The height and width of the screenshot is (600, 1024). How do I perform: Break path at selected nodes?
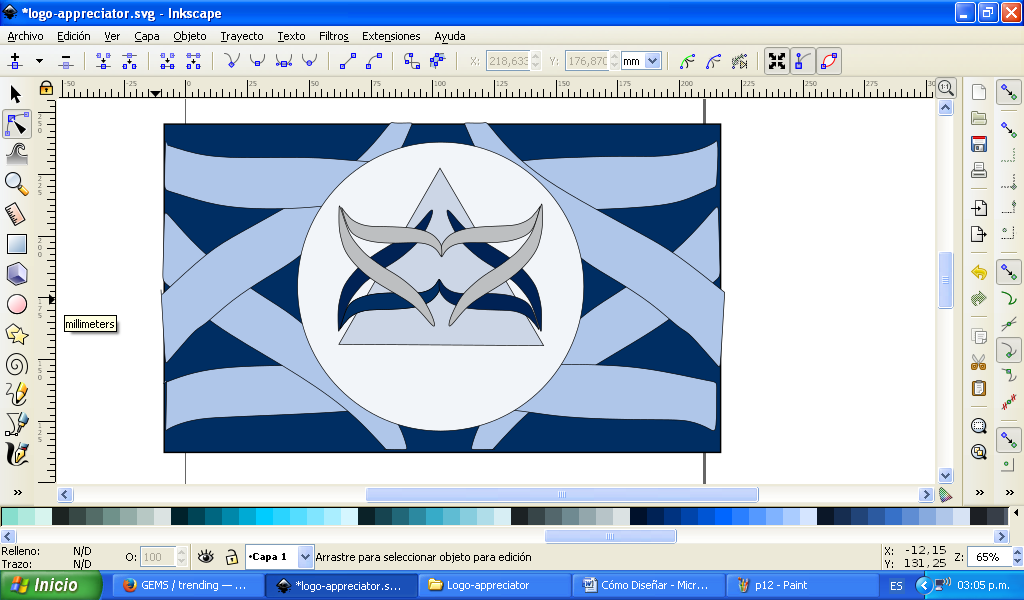click(129, 61)
